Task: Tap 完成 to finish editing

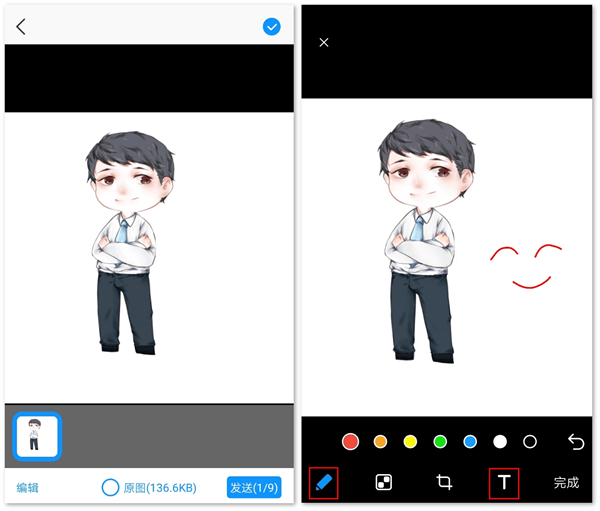Action: (x=566, y=483)
